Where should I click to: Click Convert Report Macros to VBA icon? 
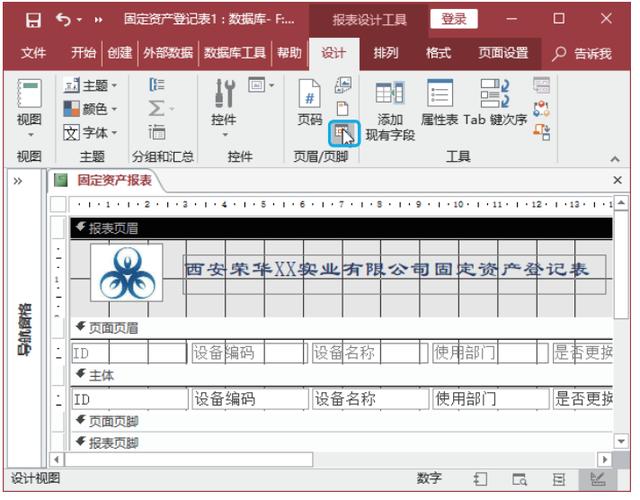(542, 132)
